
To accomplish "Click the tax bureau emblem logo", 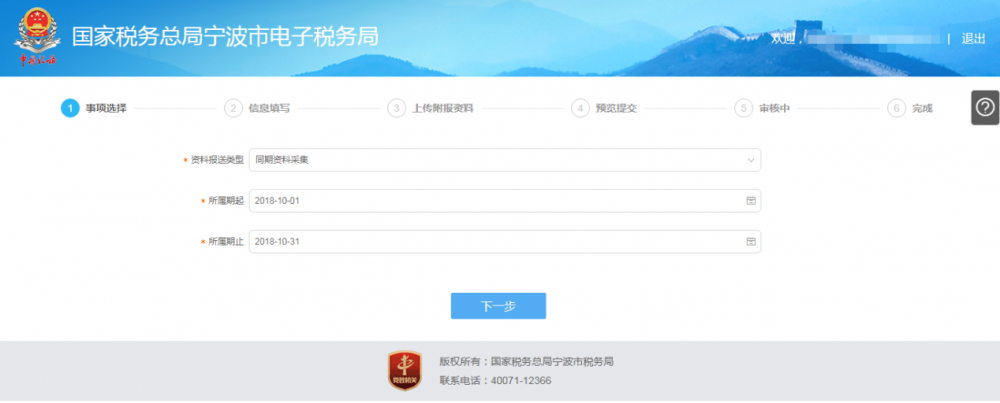I will [38, 37].
